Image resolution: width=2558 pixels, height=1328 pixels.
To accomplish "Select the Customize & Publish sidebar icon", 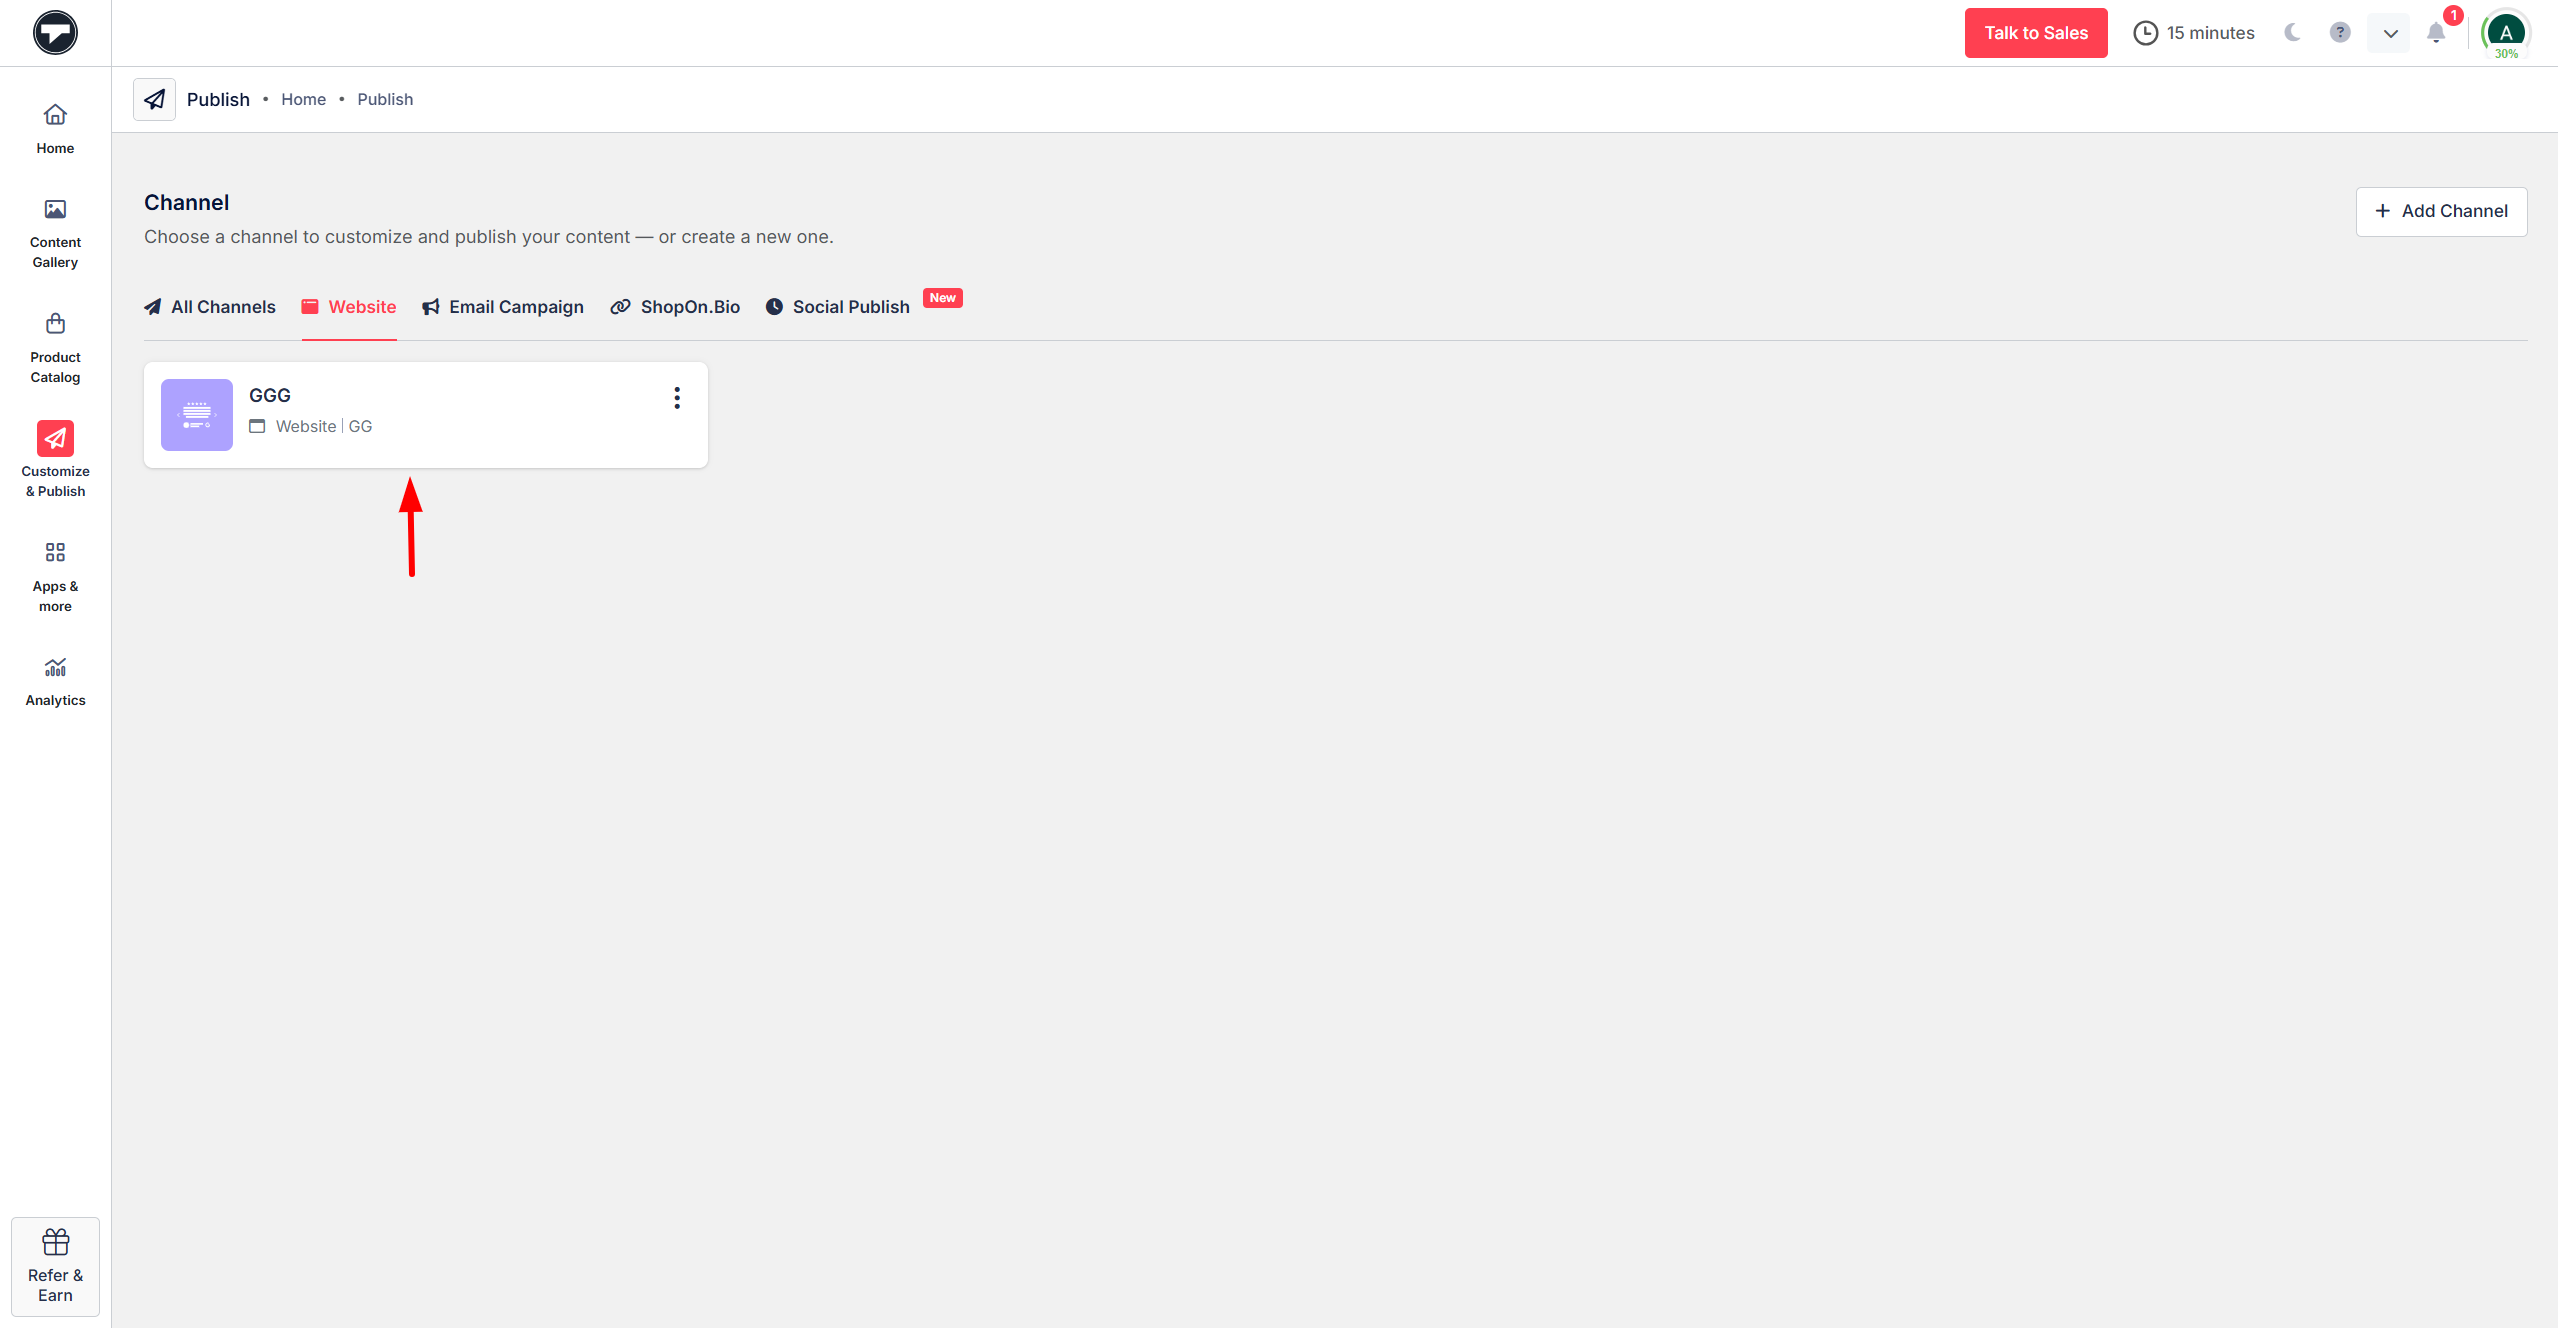I will point(55,439).
